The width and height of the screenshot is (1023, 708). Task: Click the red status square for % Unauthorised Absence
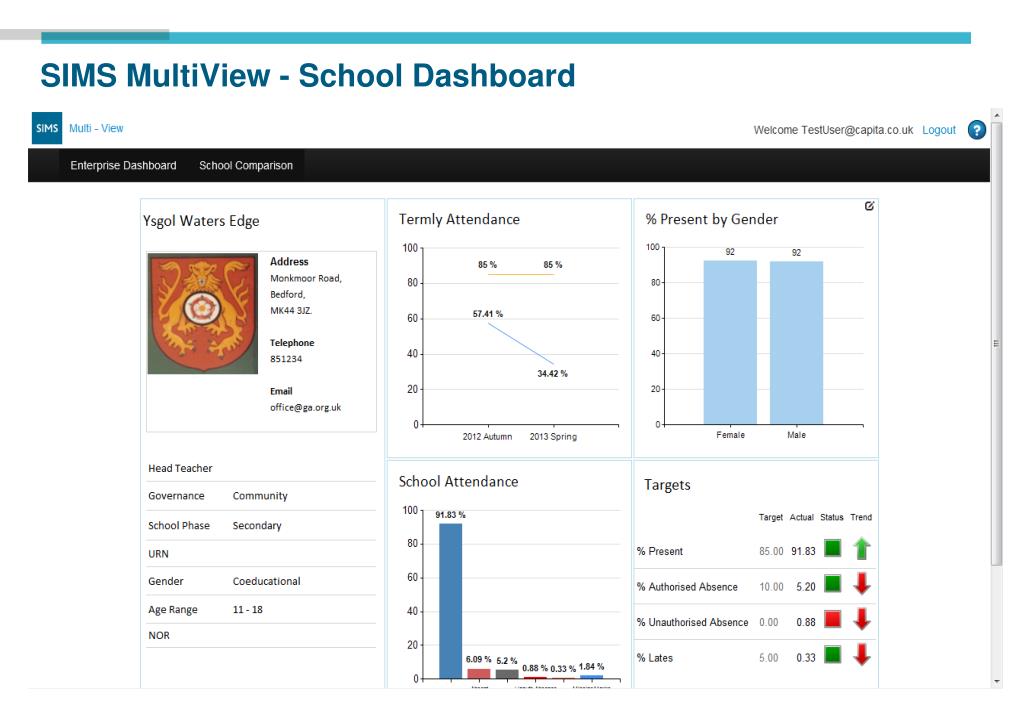coord(832,619)
